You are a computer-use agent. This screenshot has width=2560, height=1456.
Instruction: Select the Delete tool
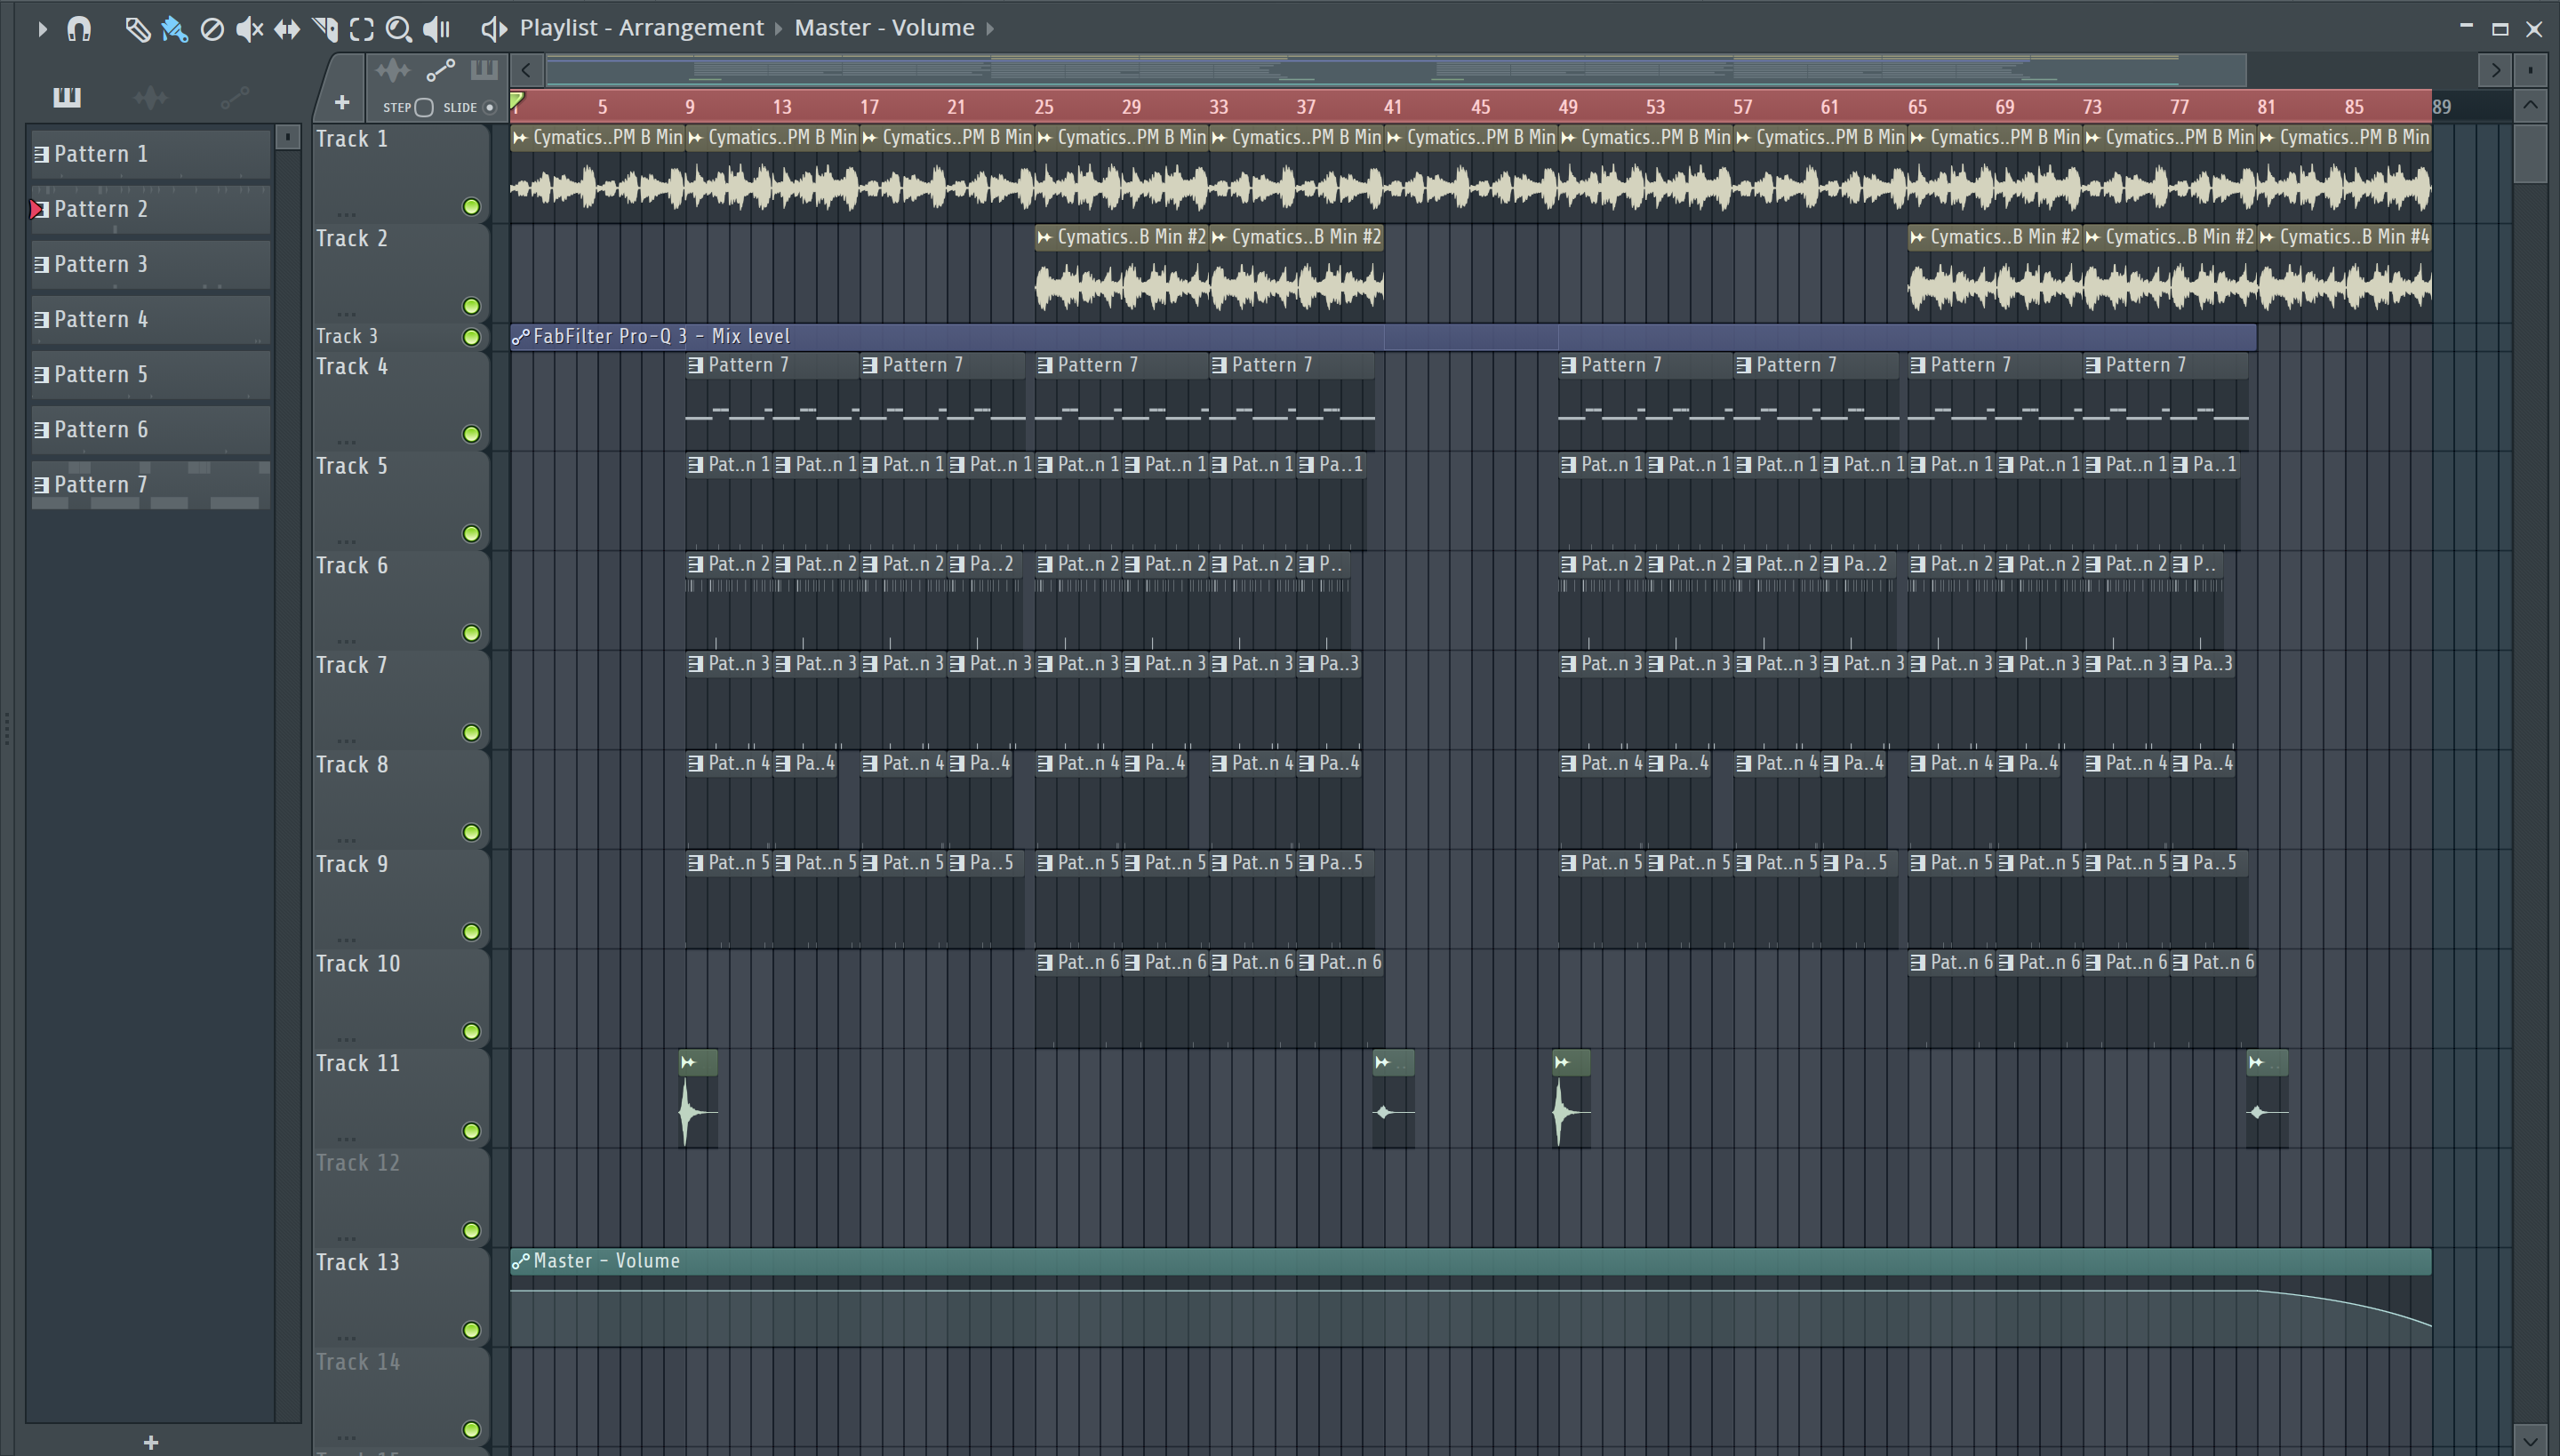point(212,29)
